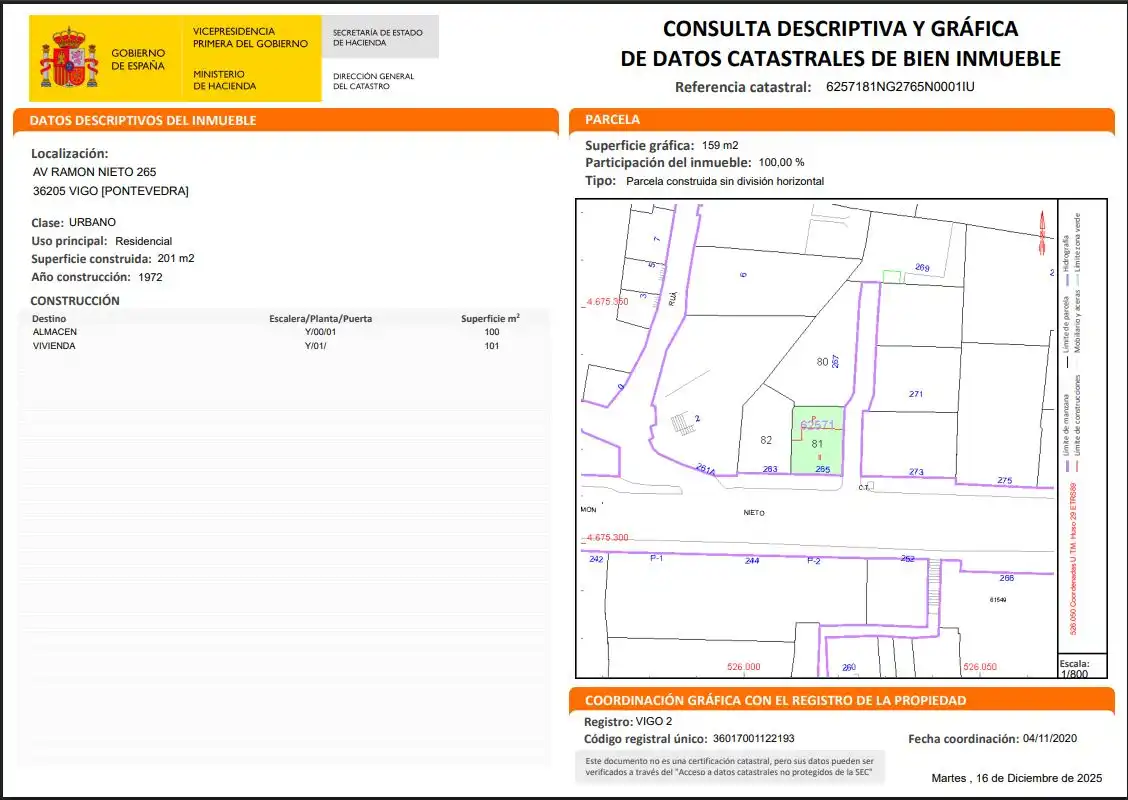Click "SECRETARÍA DE ESTADO DE HACIENDA" text

pyautogui.click(x=378, y=37)
